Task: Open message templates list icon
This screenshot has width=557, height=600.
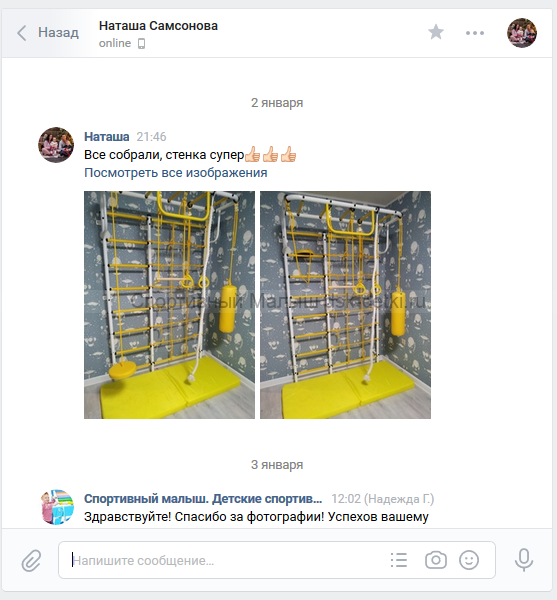Action: click(x=399, y=560)
